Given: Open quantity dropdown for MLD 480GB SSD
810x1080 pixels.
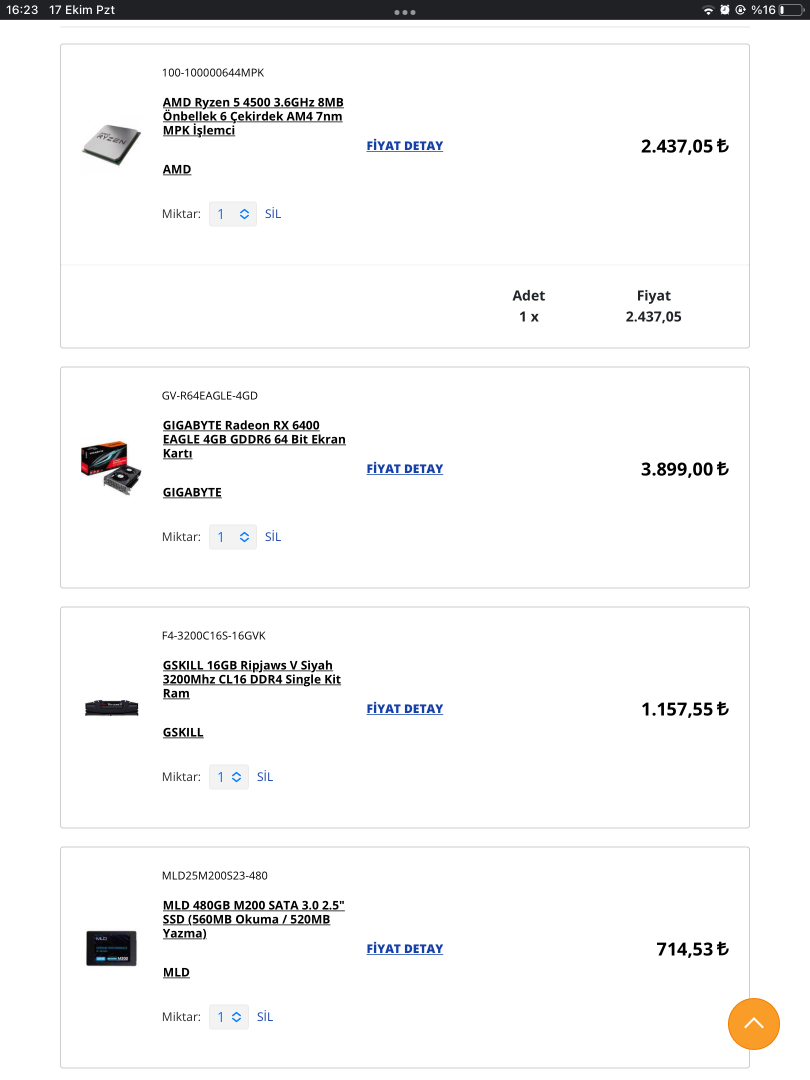Looking at the screenshot, I should click(228, 1017).
